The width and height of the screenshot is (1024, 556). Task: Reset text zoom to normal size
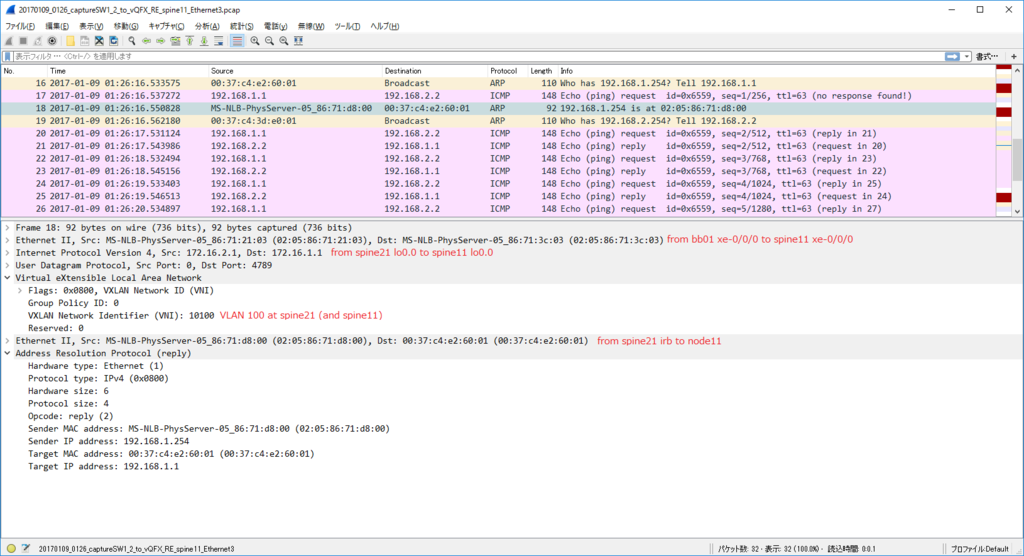[283, 41]
